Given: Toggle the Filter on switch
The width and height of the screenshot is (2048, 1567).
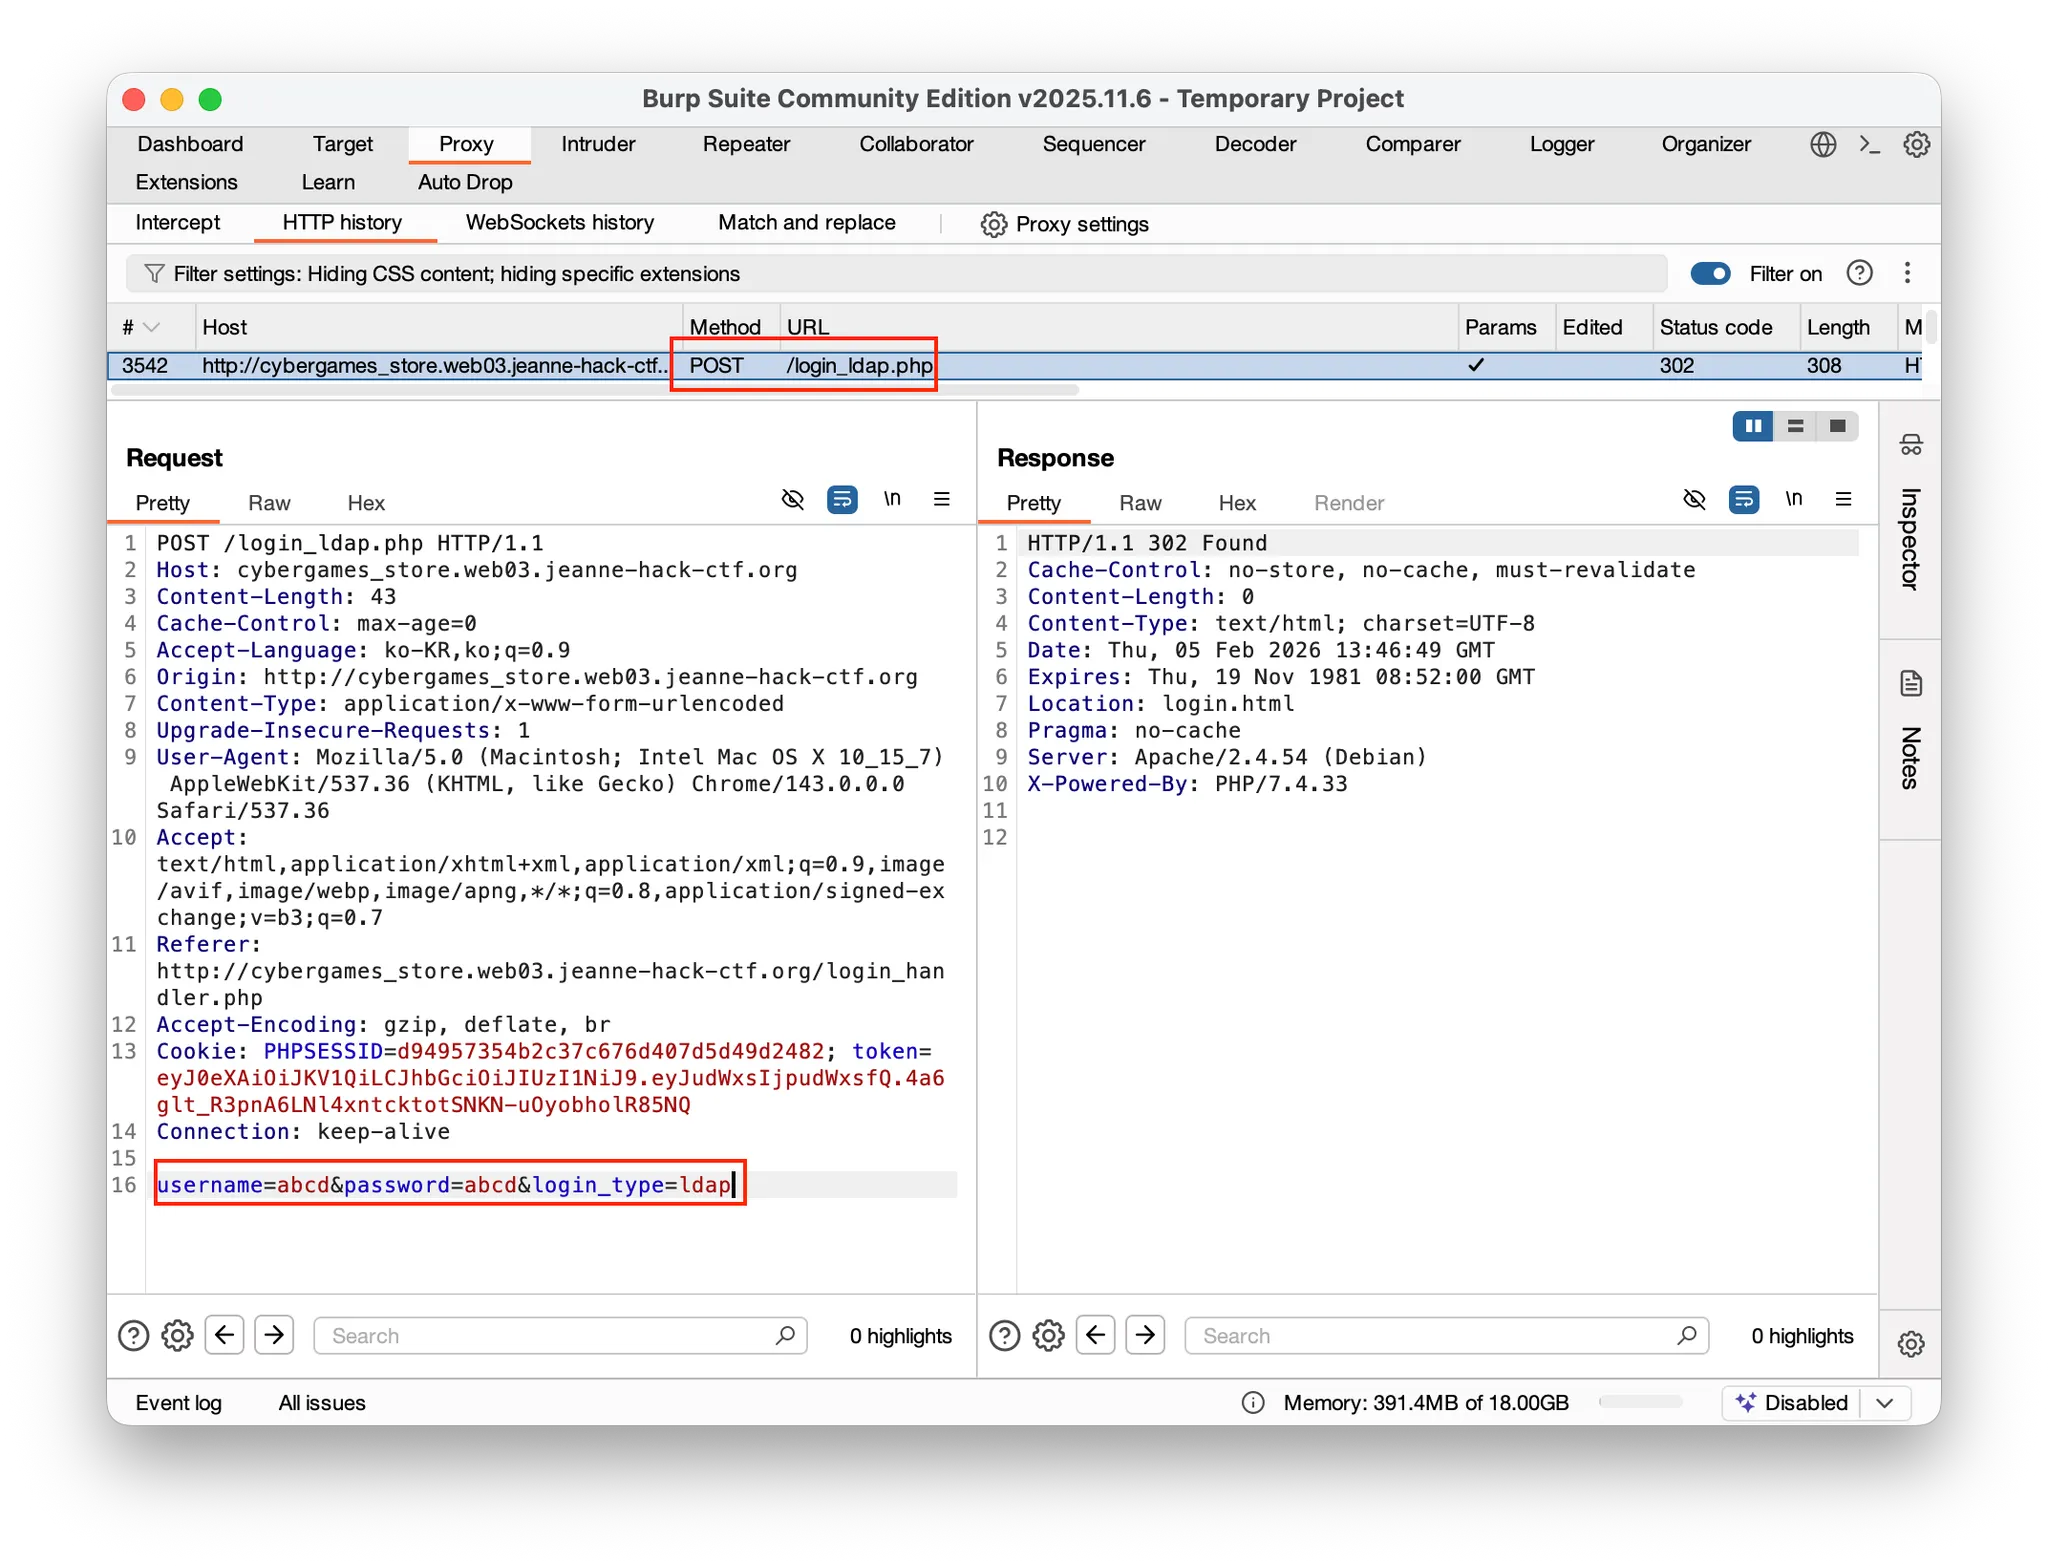Looking at the screenshot, I should pos(1710,273).
